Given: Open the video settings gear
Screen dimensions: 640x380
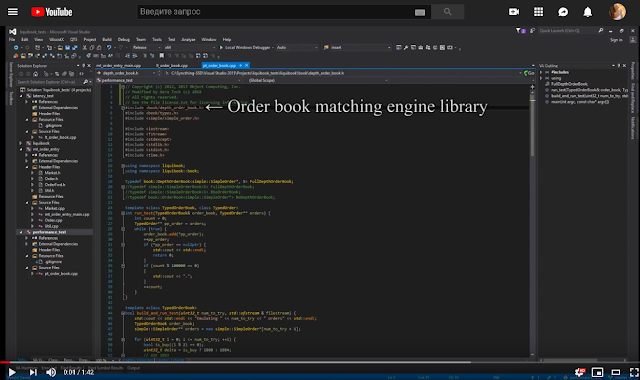Looking at the screenshot, I should tap(580, 372).
